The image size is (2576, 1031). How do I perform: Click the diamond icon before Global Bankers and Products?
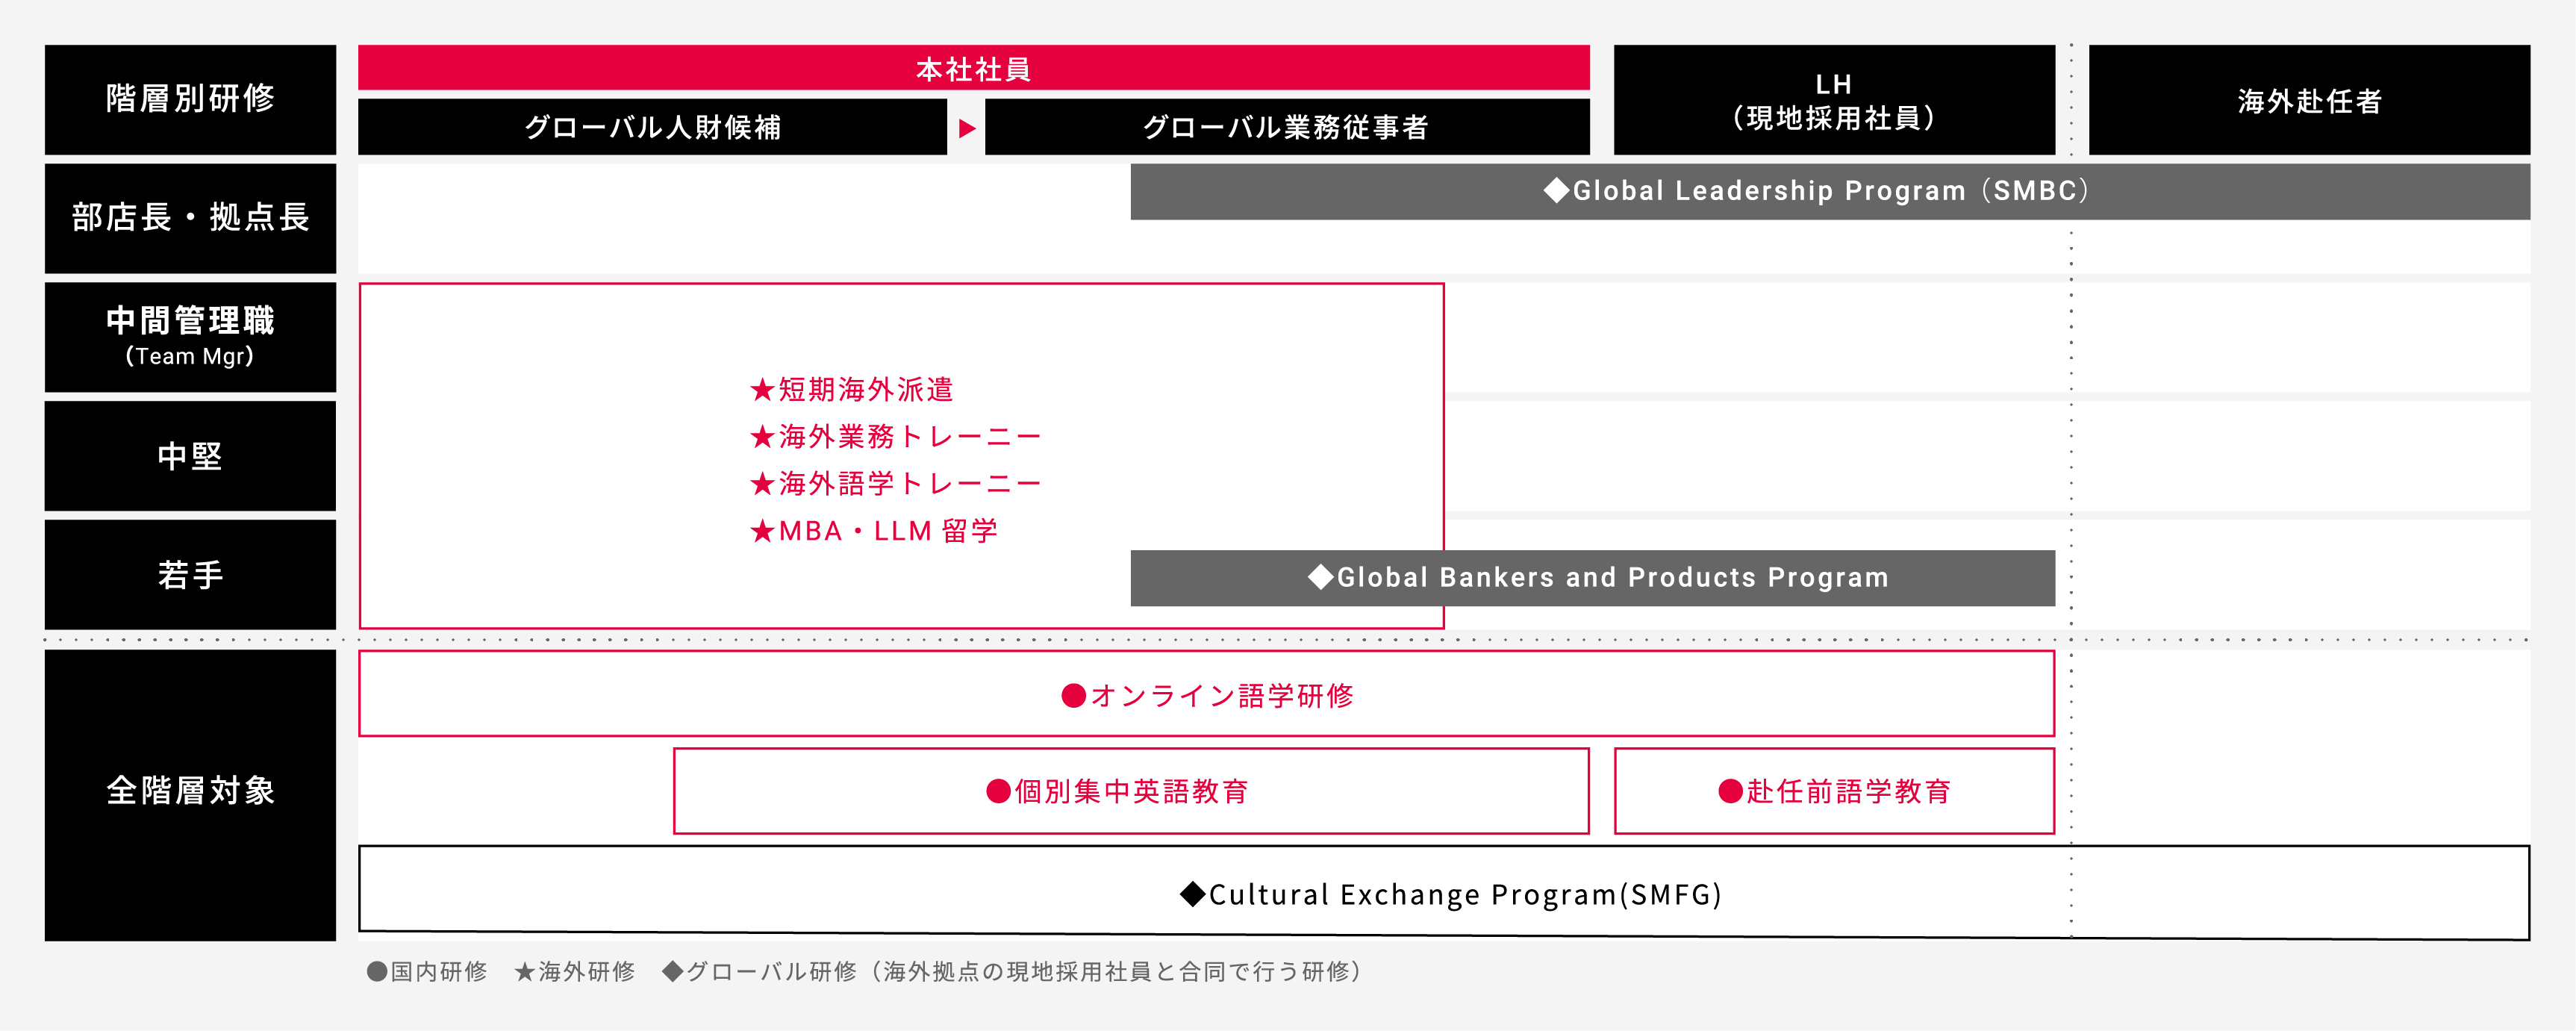tap(1321, 577)
